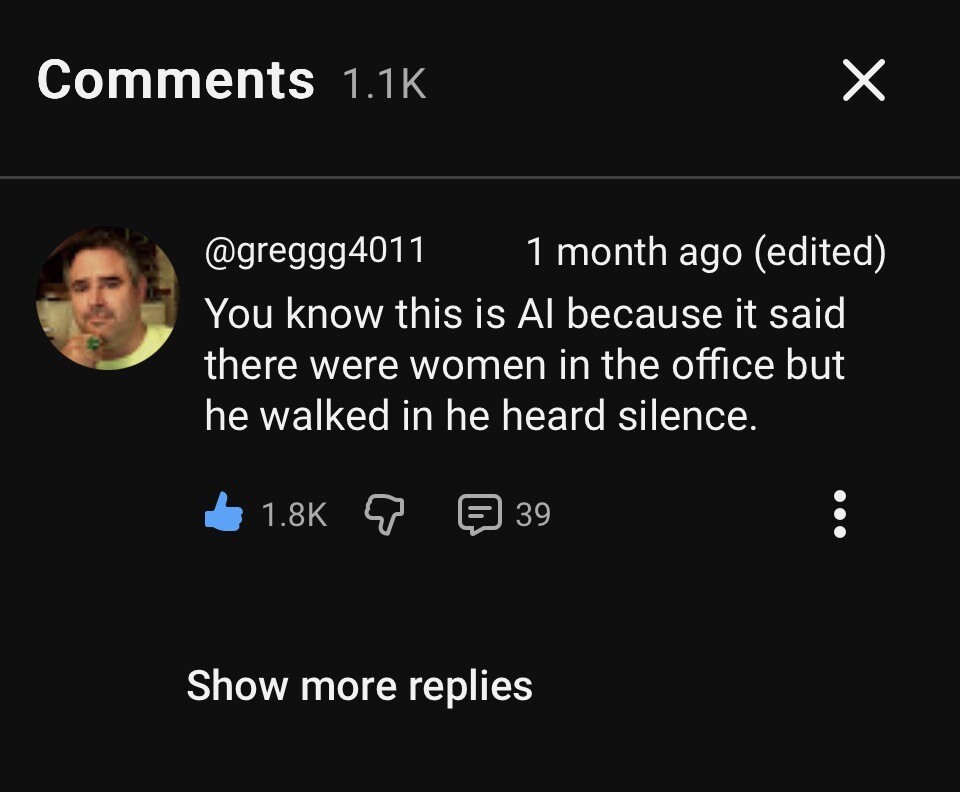Tap the 39 replies count
The width and height of the screenshot is (960, 792).
coord(533,514)
